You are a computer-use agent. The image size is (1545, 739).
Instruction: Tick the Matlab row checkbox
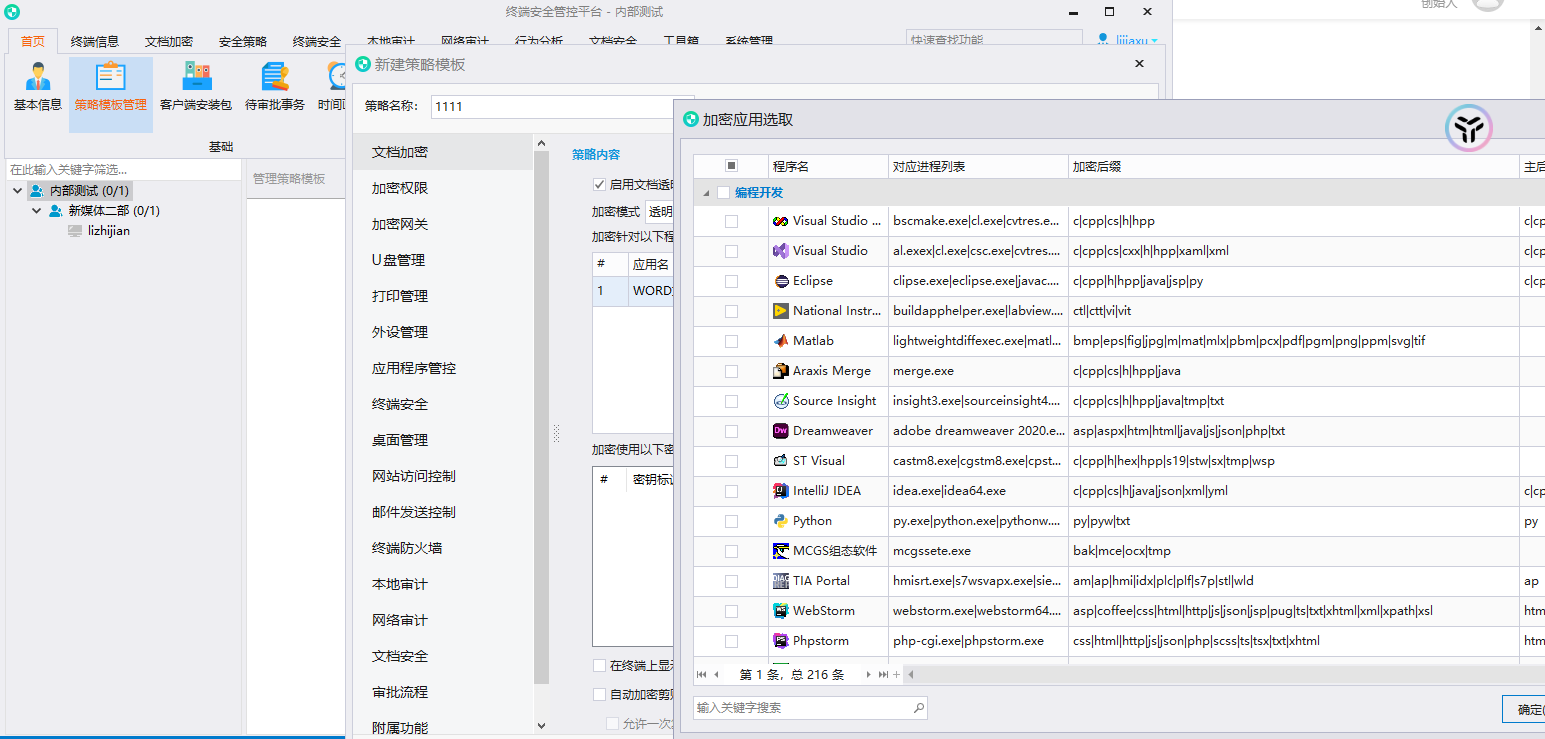731,341
